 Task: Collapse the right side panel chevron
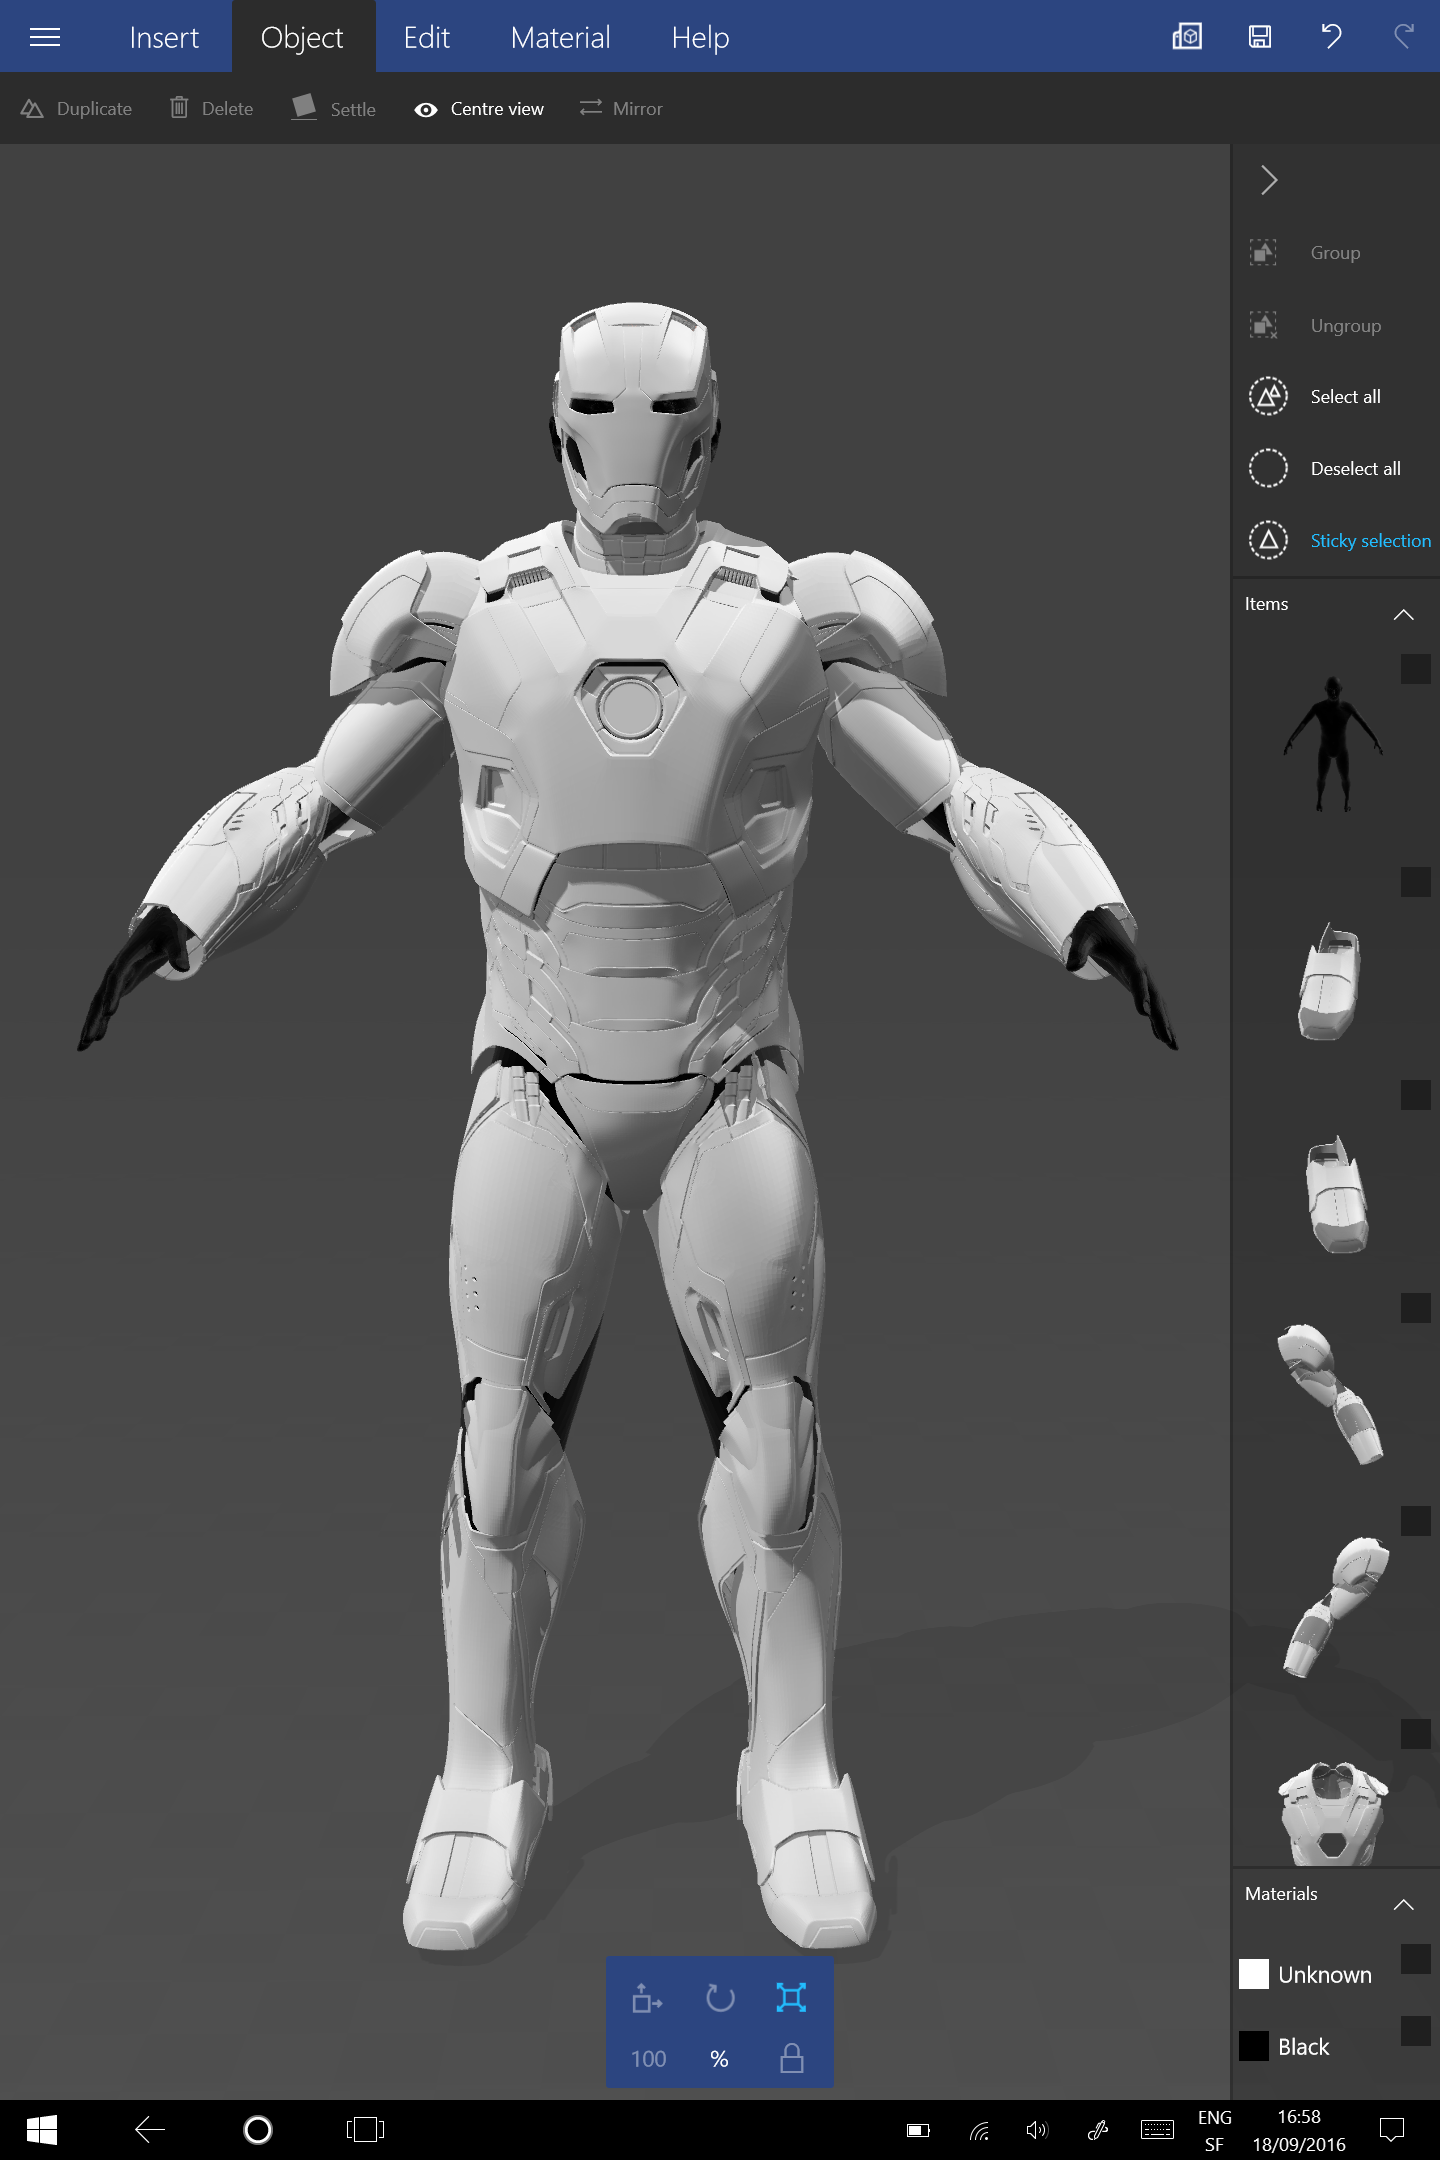(x=1269, y=180)
